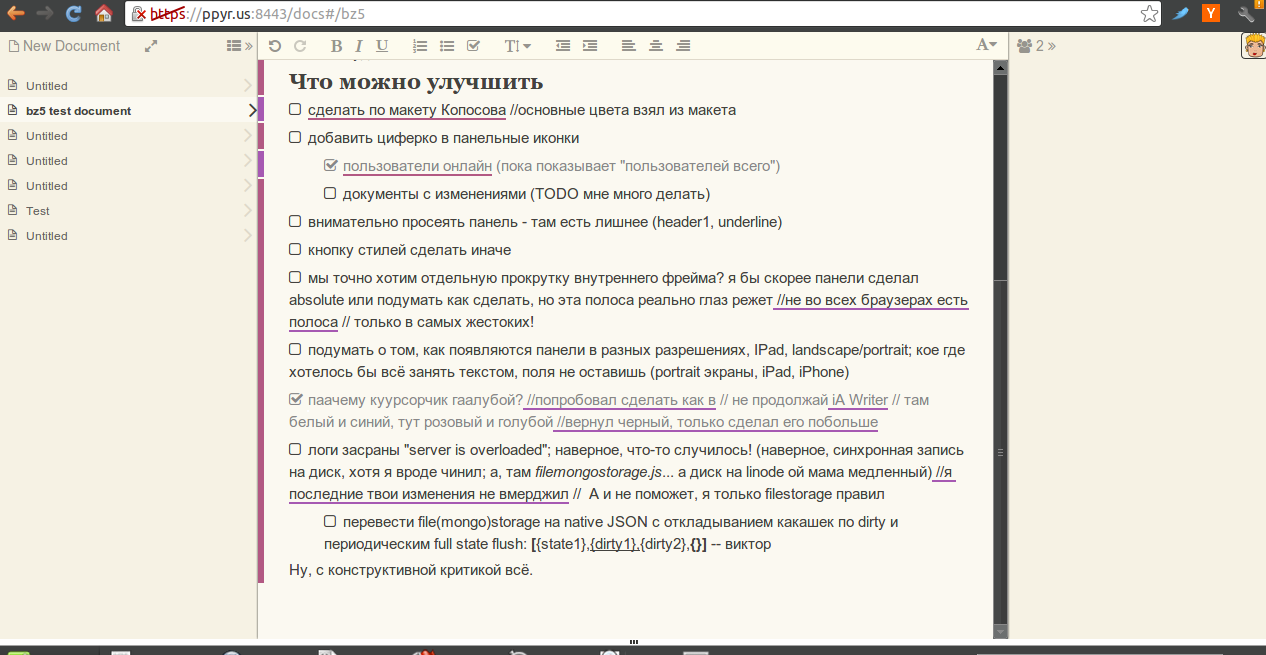Click italic text 'filemongostorage.js'
The width and height of the screenshot is (1266, 655).
pos(599,472)
